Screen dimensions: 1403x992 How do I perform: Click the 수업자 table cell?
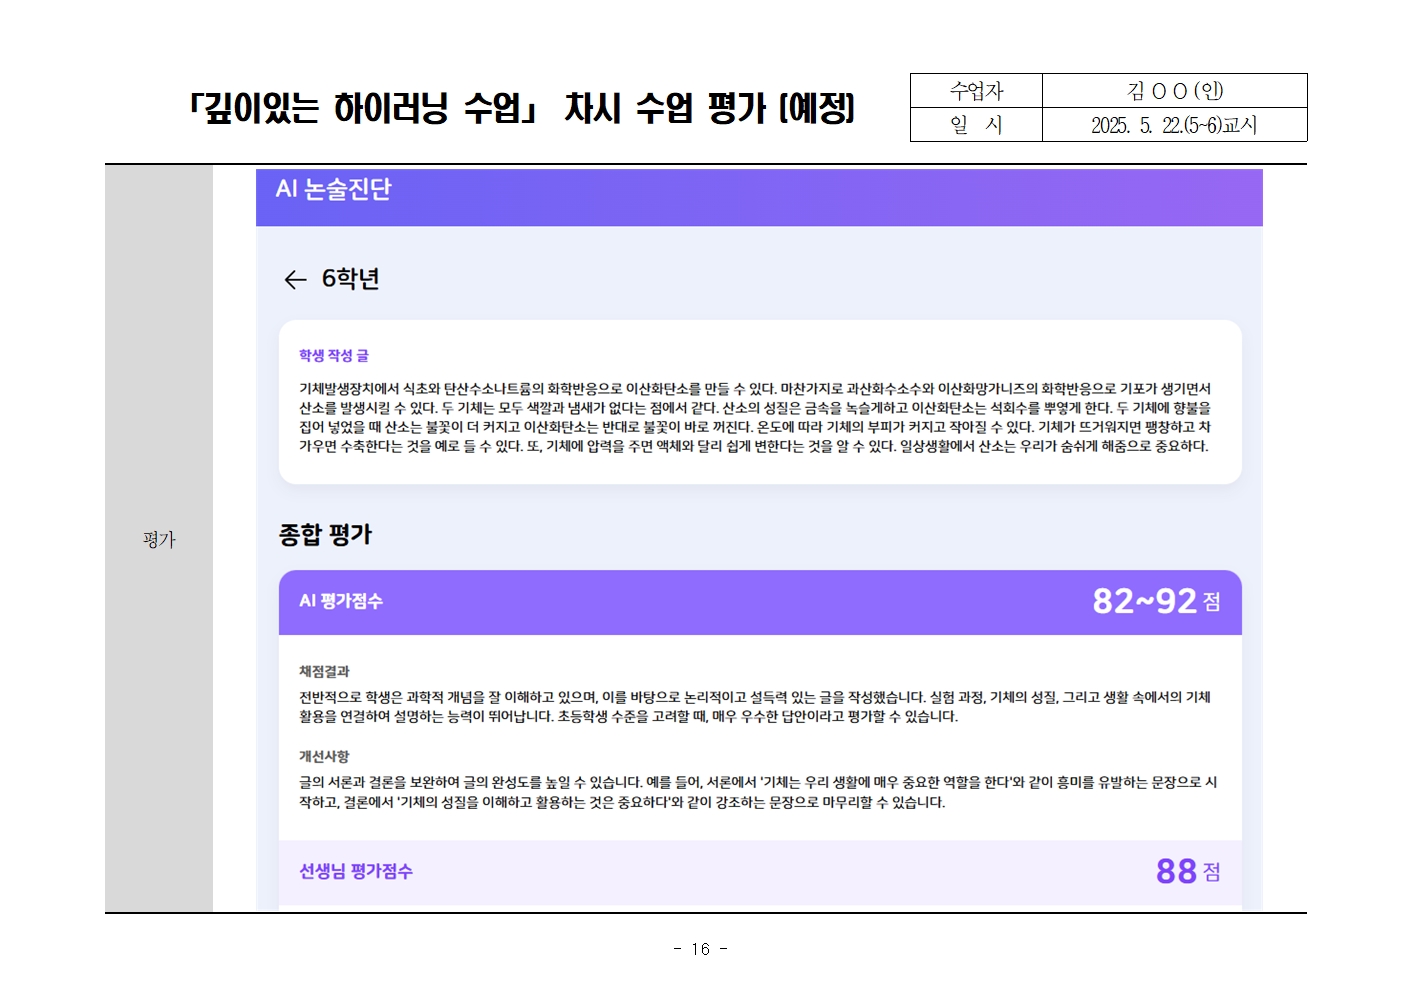(976, 91)
